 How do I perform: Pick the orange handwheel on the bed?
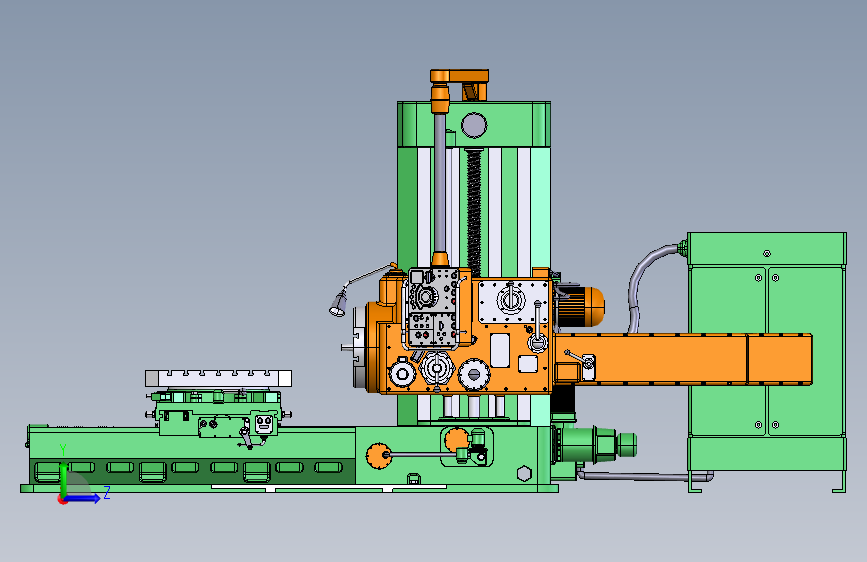point(379,456)
